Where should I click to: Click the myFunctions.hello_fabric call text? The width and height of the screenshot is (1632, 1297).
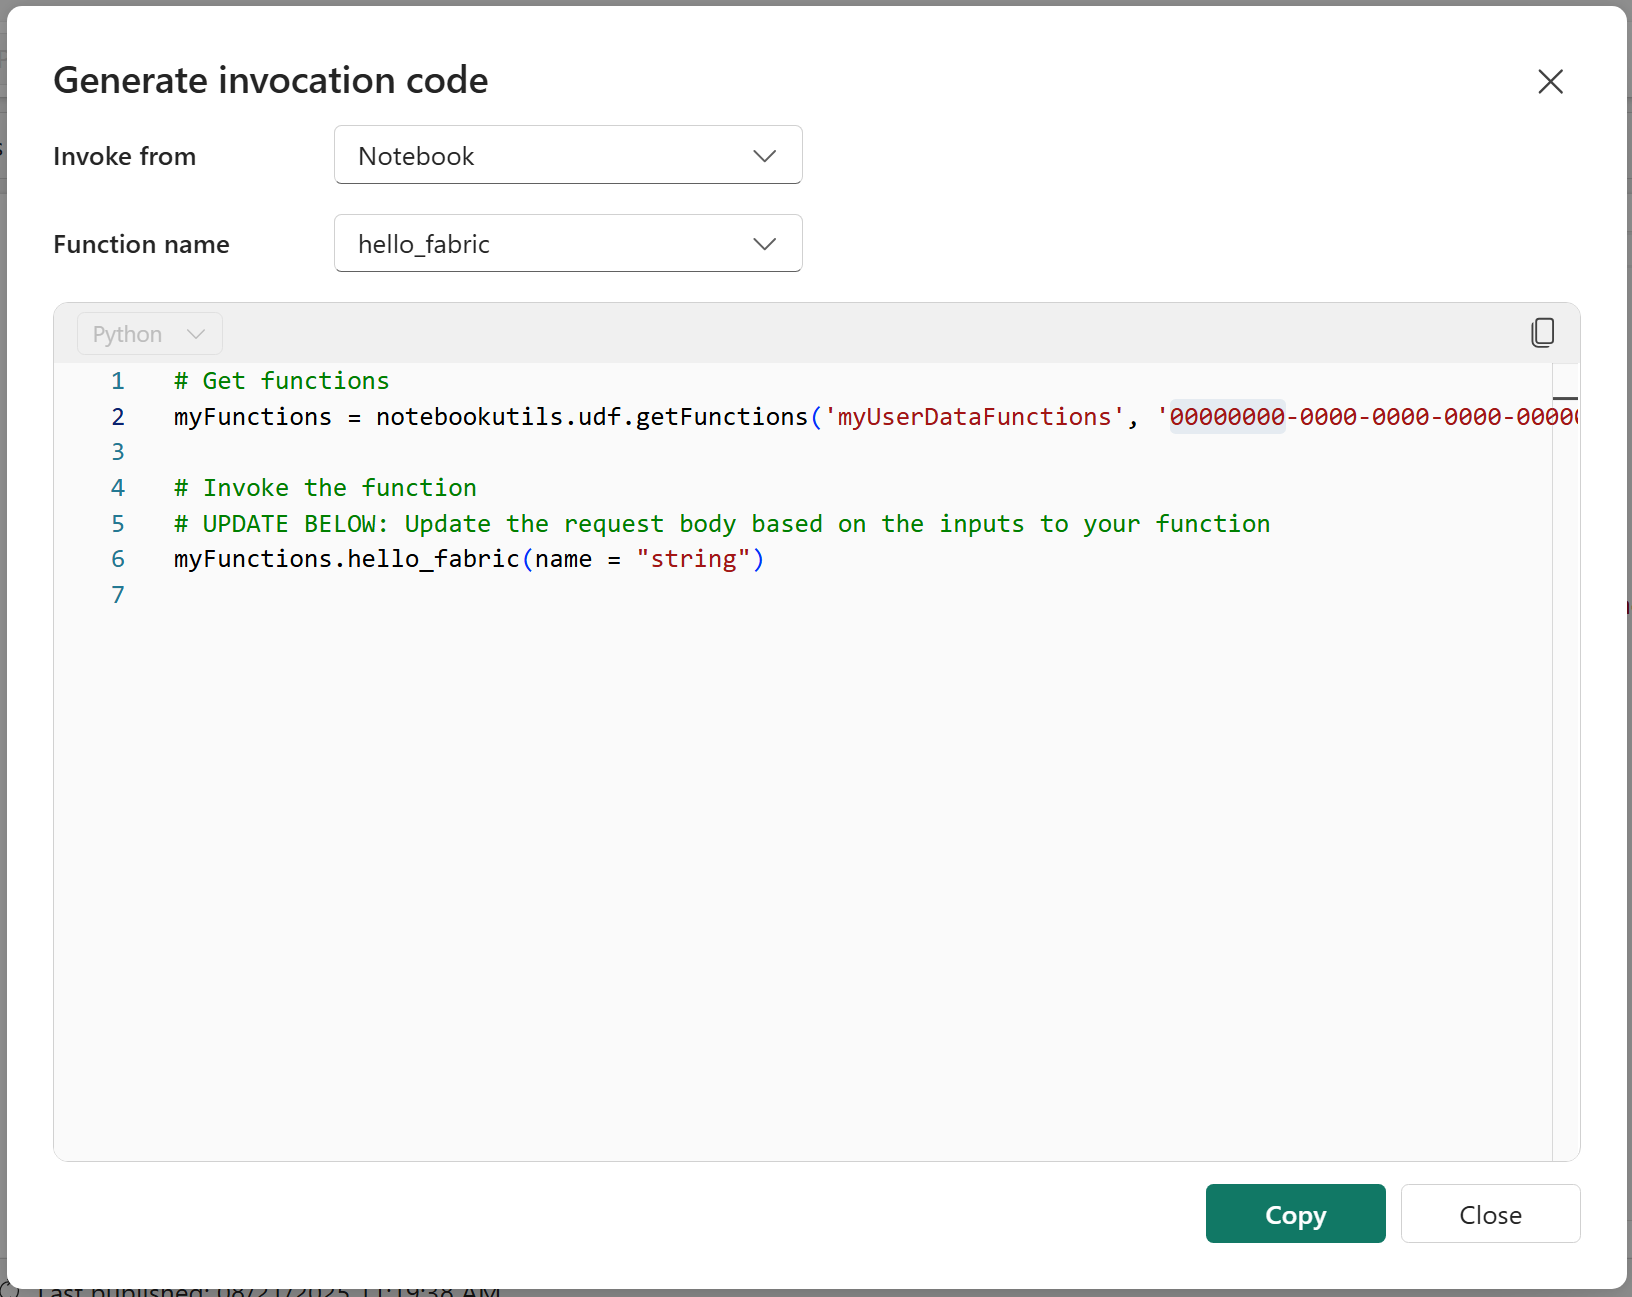[346, 559]
